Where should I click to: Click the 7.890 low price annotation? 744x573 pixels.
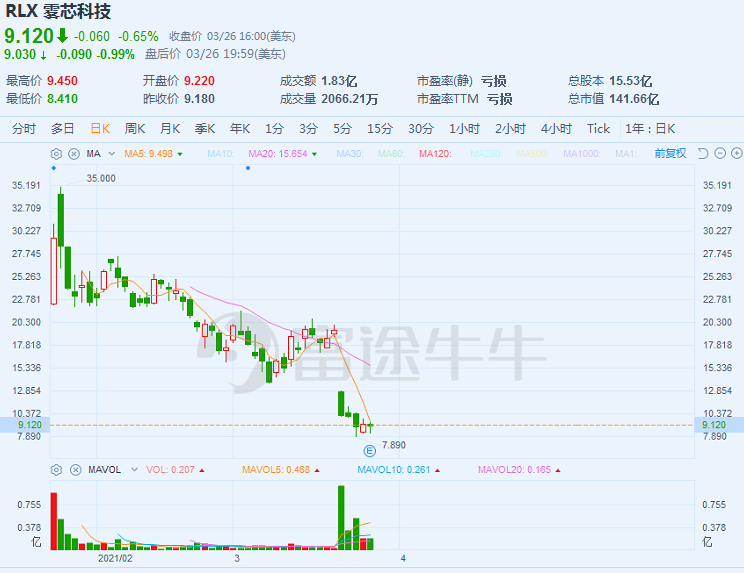[x=394, y=445]
